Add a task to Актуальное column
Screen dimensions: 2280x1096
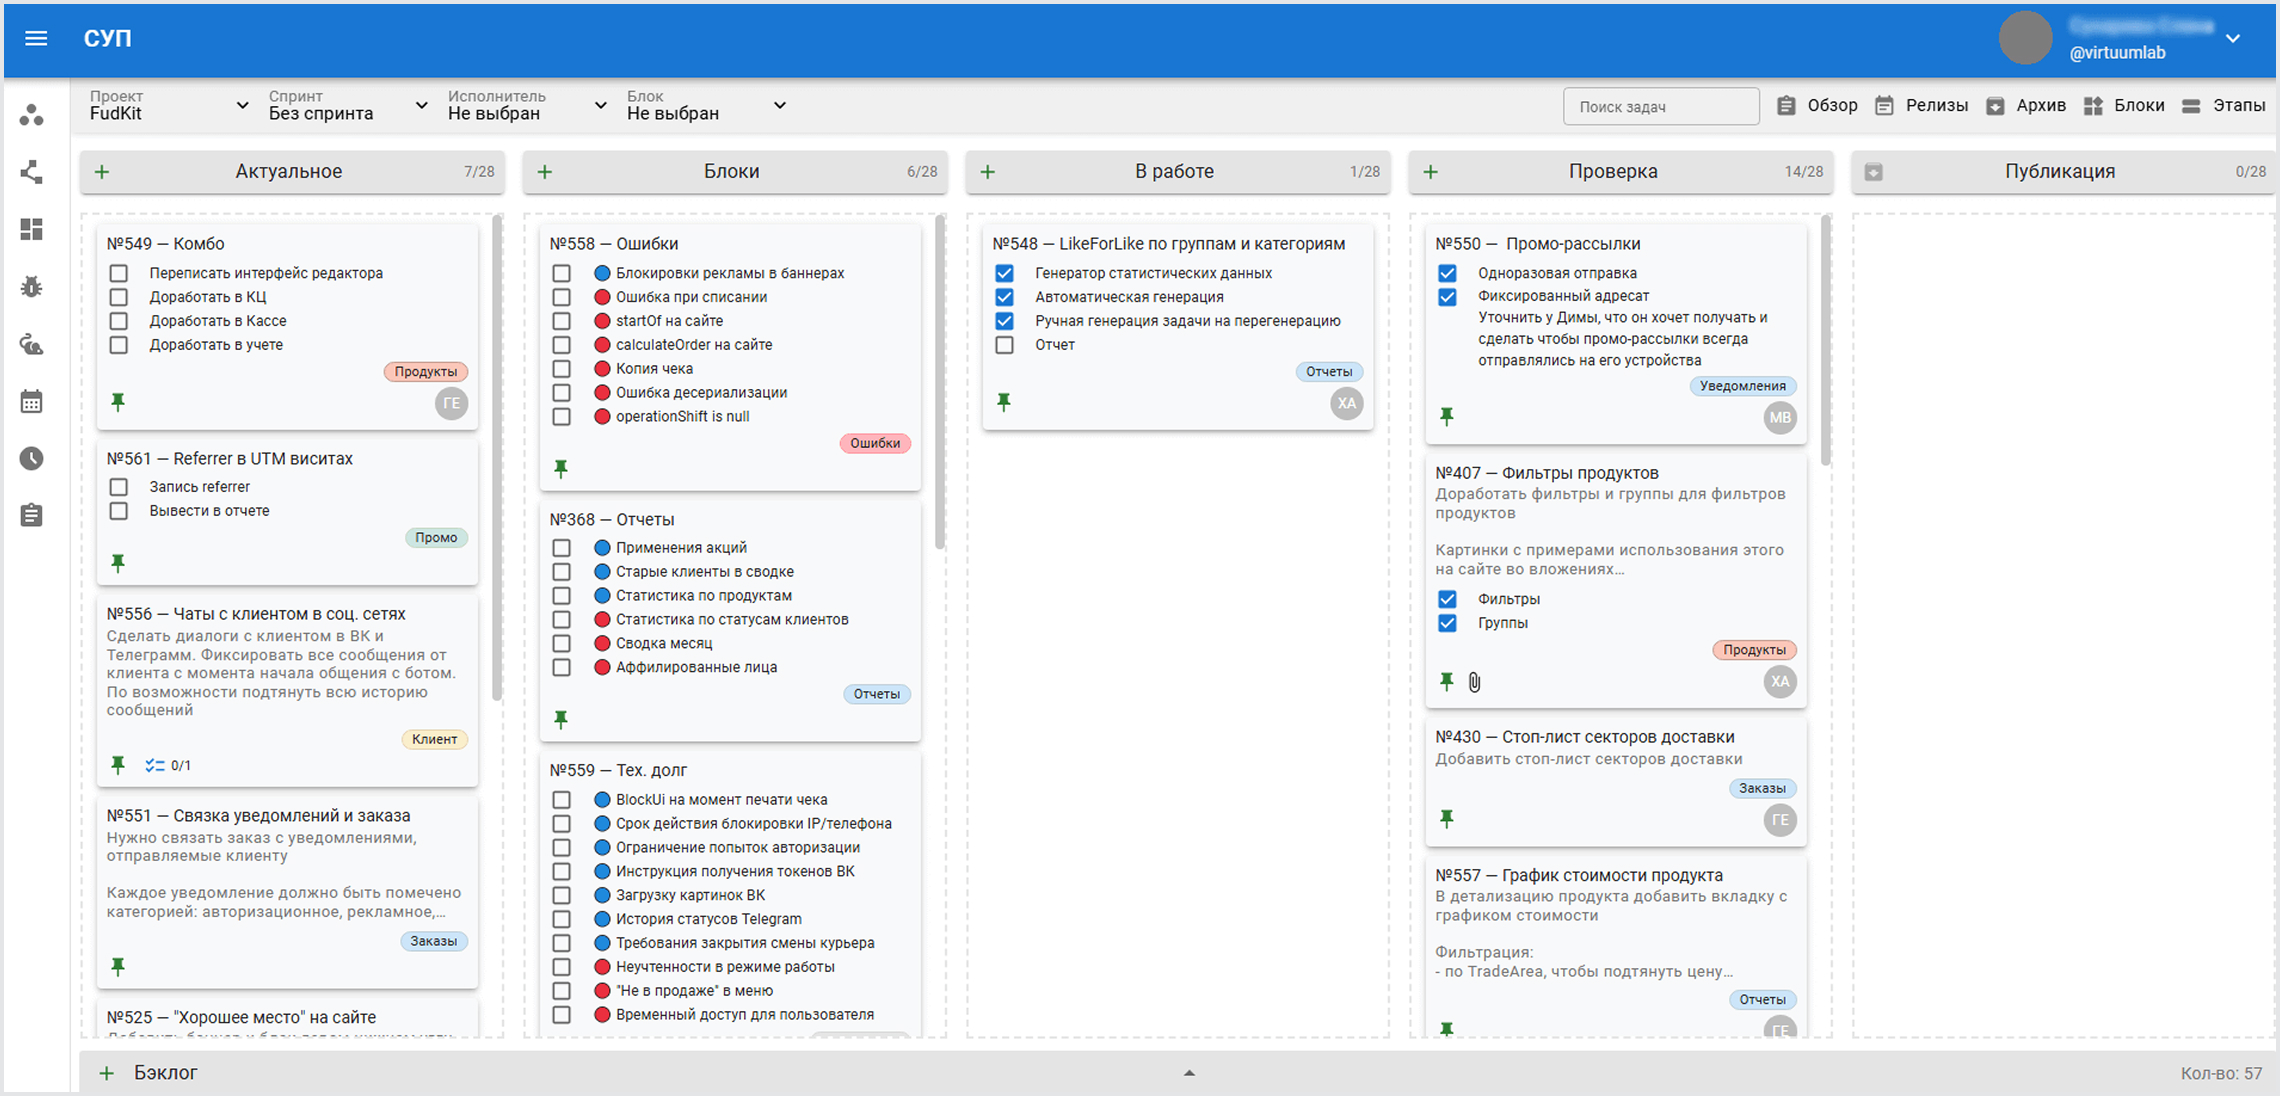(102, 172)
